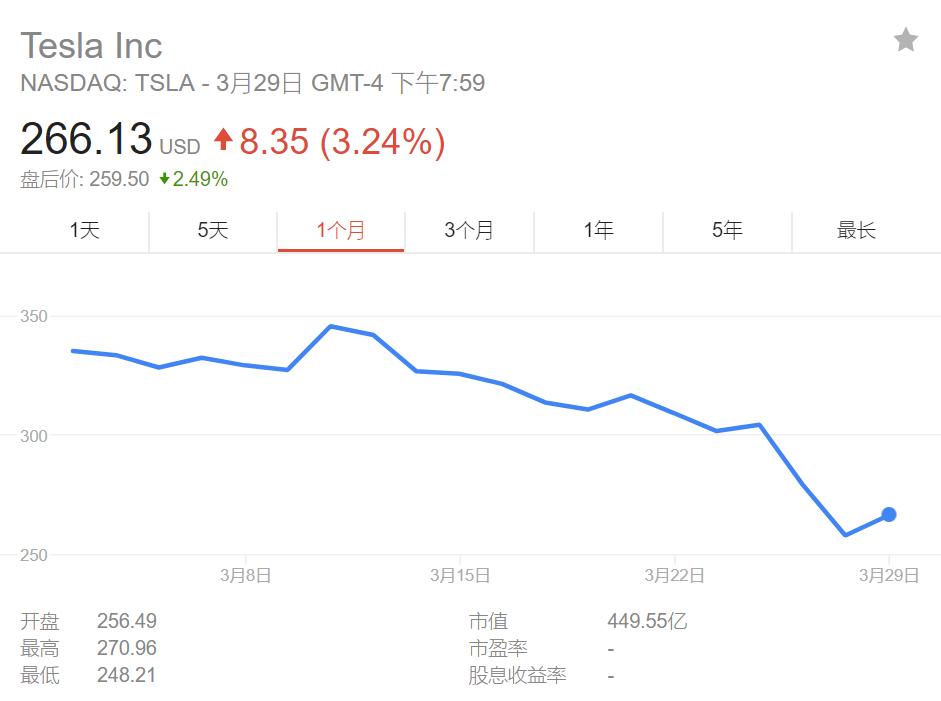941x701 pixels.
Task: Click the 3月29日 axis label
Action: click(889, 576)
